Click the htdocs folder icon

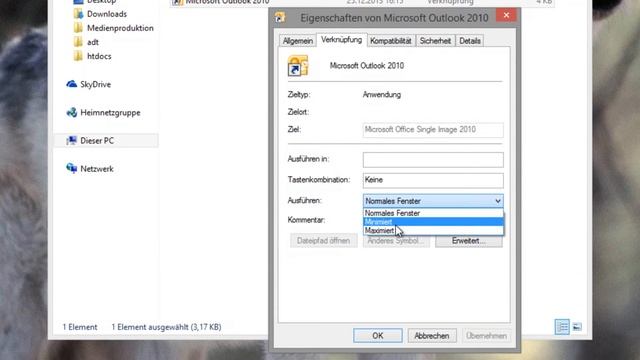78,56
